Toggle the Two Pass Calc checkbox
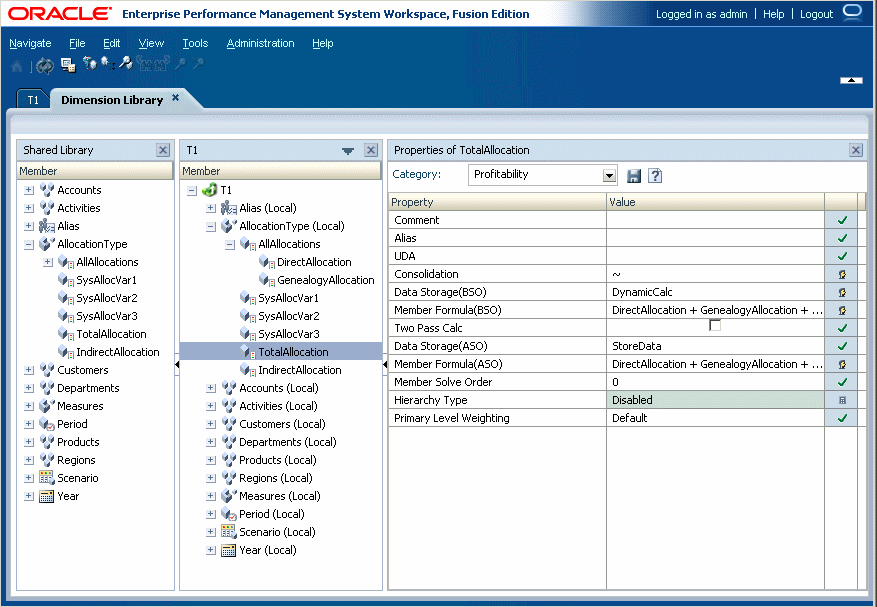The height and width of the screenshot is (607, 877). coord(715,326)
